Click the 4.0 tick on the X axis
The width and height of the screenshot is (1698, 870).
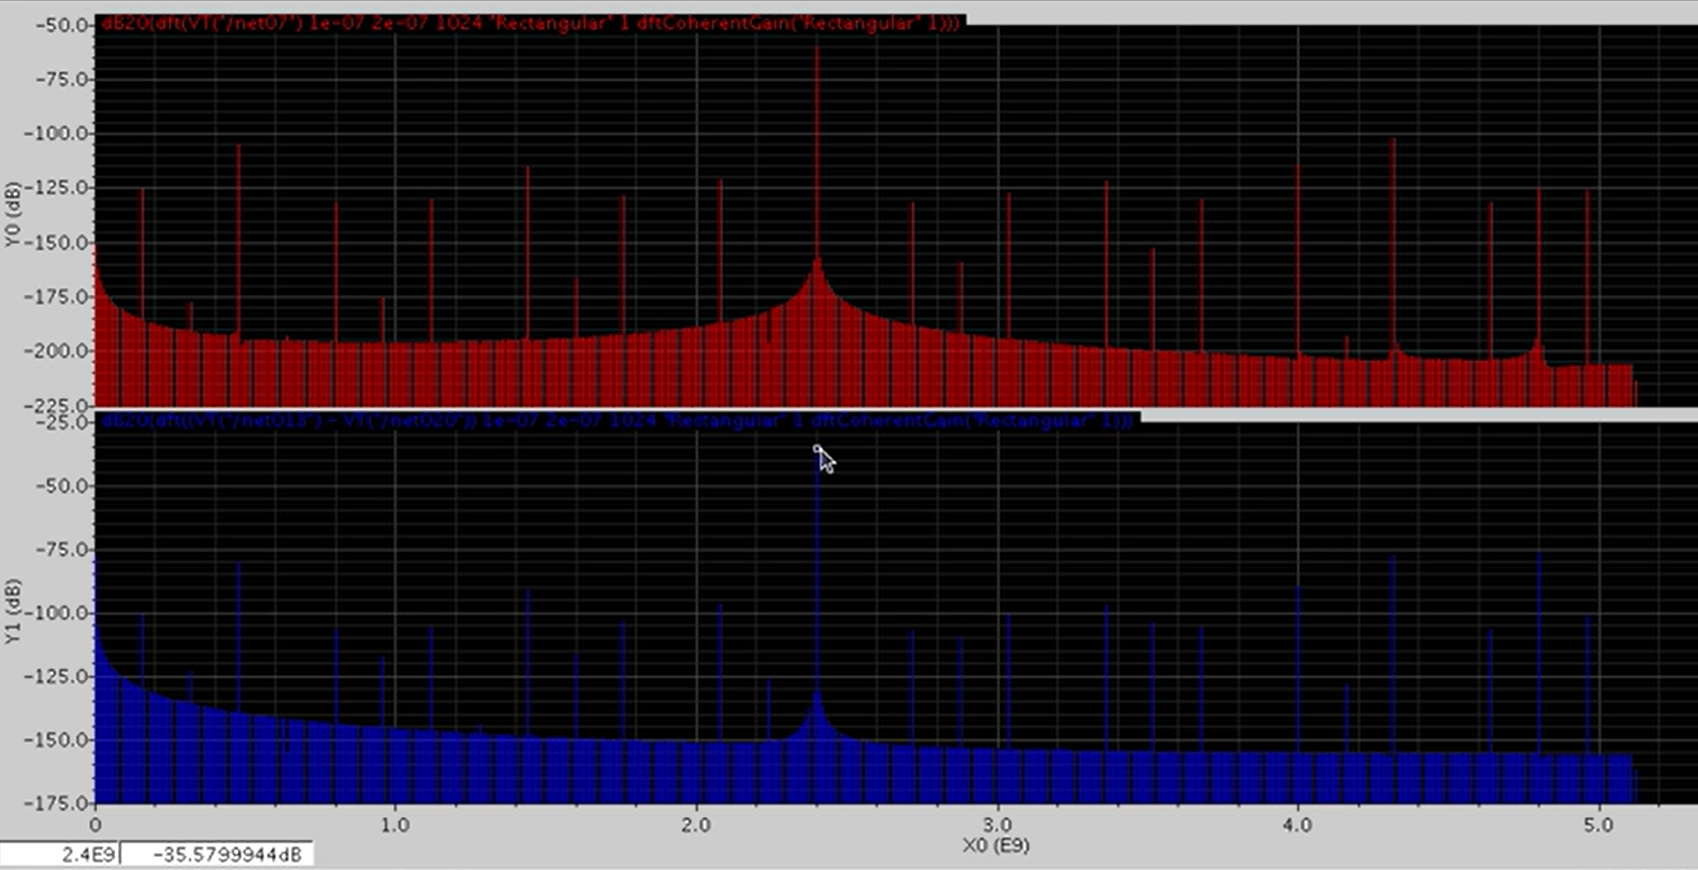click(1297, 825)
